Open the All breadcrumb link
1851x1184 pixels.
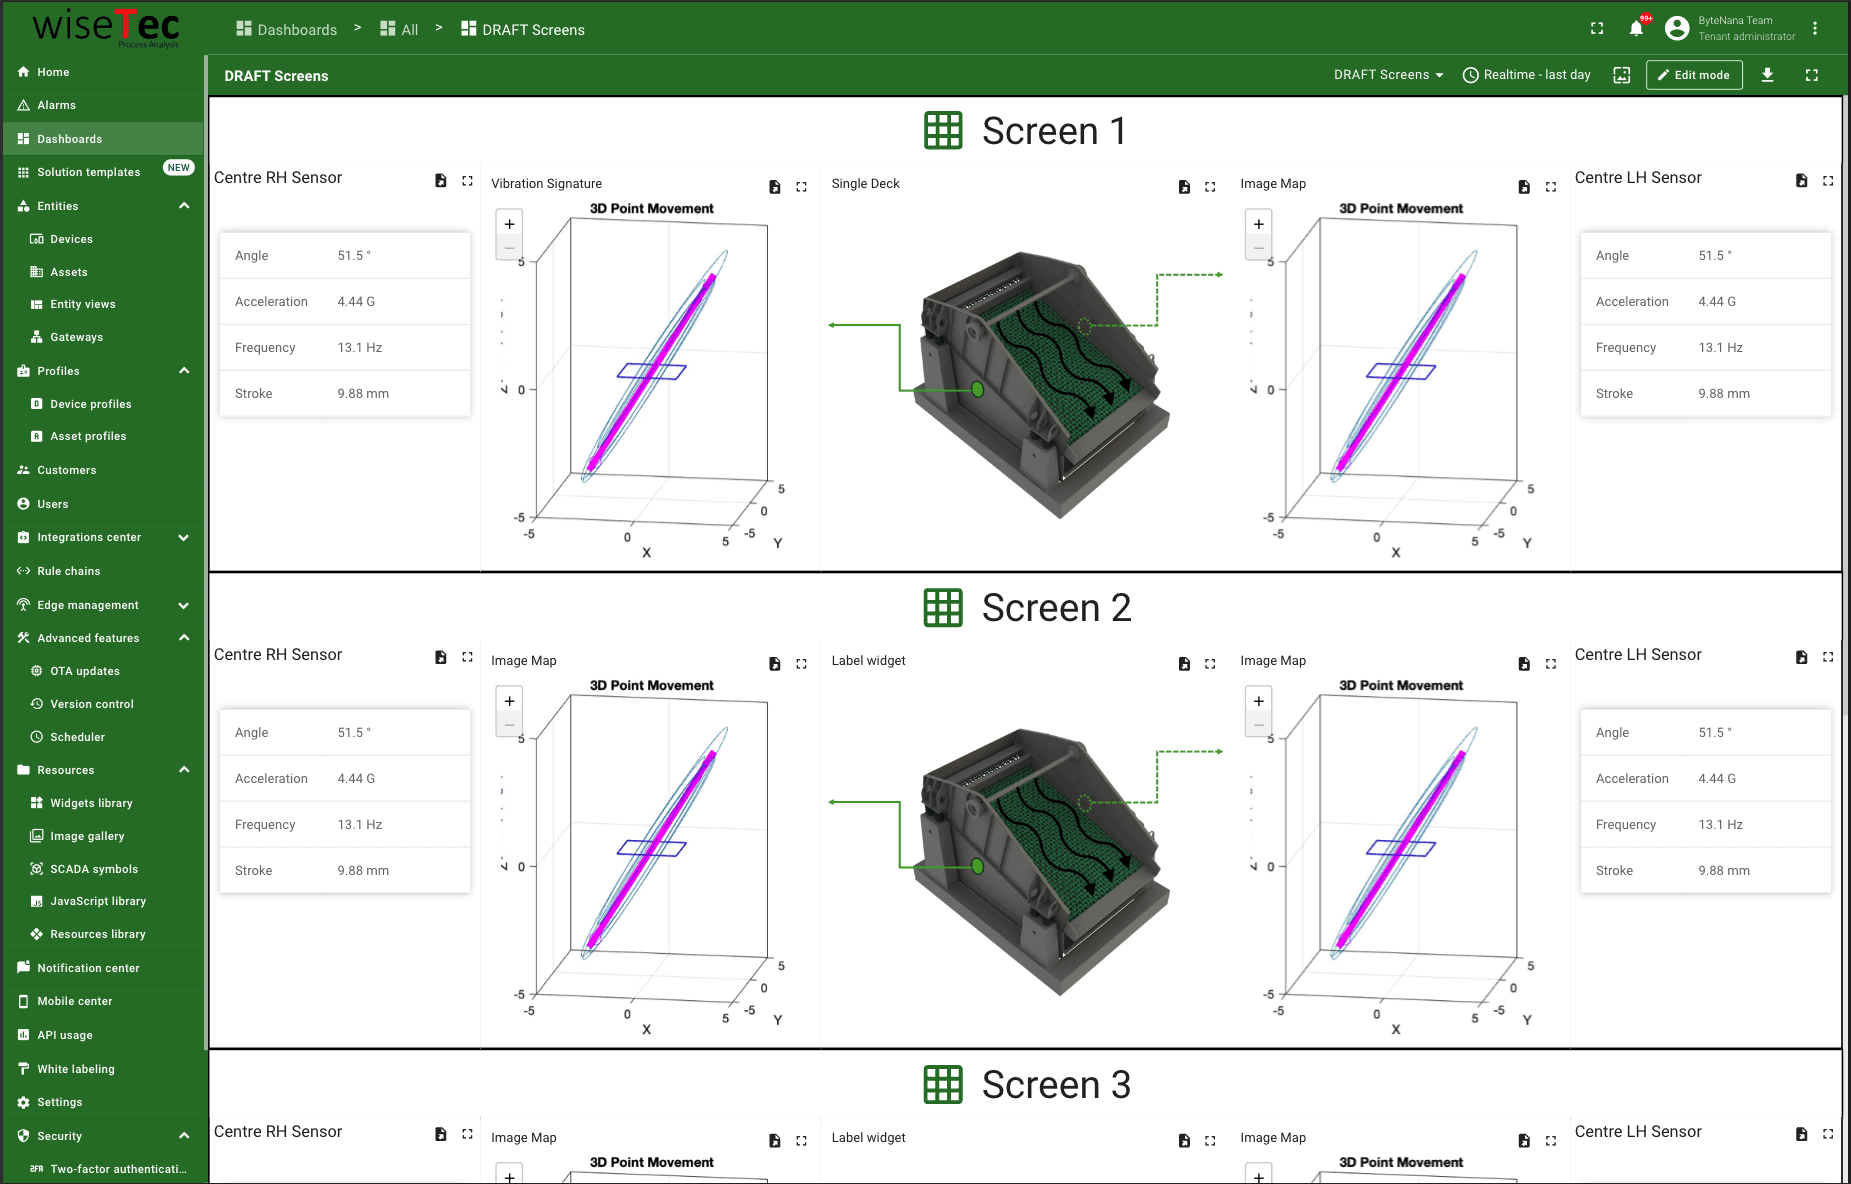tap(399, 30)
